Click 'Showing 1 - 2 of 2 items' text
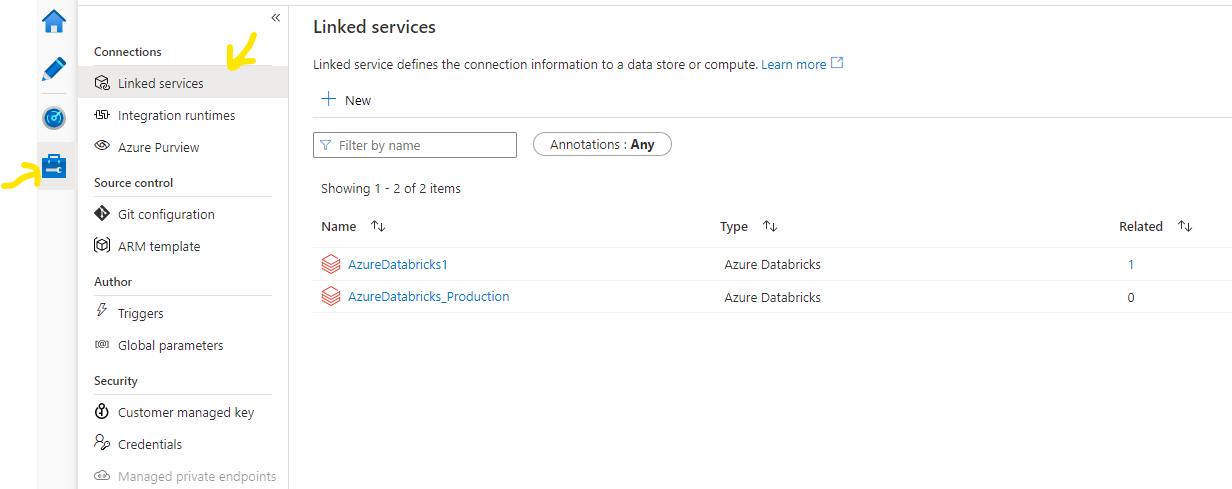Screen dimensions: 1232x489 pyautogui.click(x=391, y=188)
